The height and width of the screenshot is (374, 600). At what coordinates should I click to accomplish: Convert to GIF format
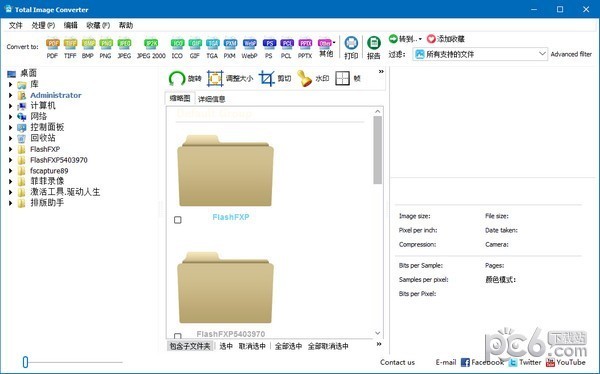195,48
